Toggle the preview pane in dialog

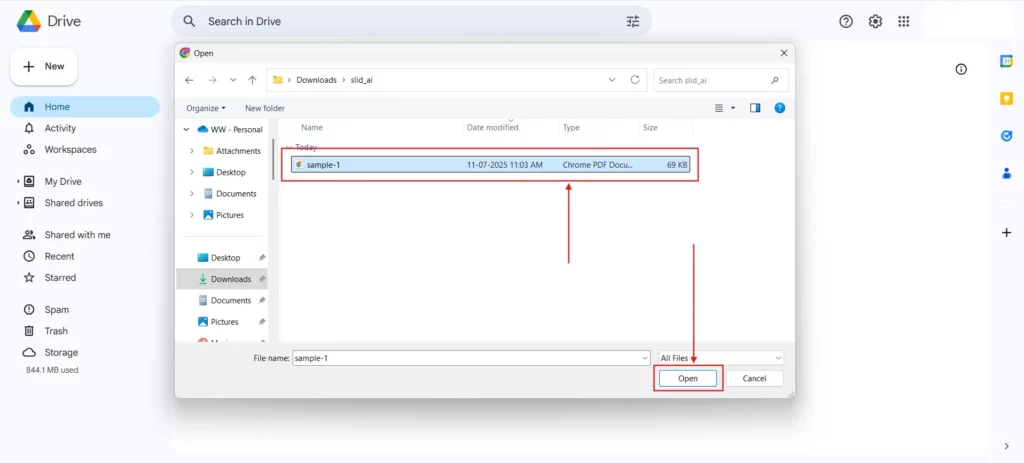755,108
